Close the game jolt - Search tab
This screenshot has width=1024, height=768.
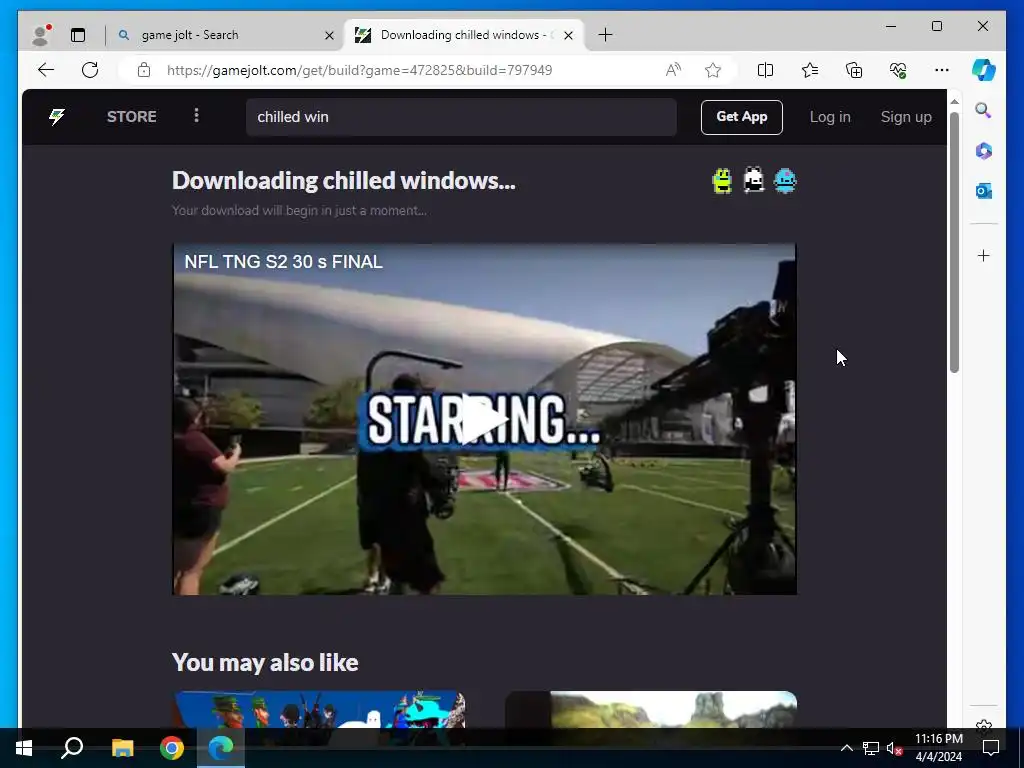(330, 35)
